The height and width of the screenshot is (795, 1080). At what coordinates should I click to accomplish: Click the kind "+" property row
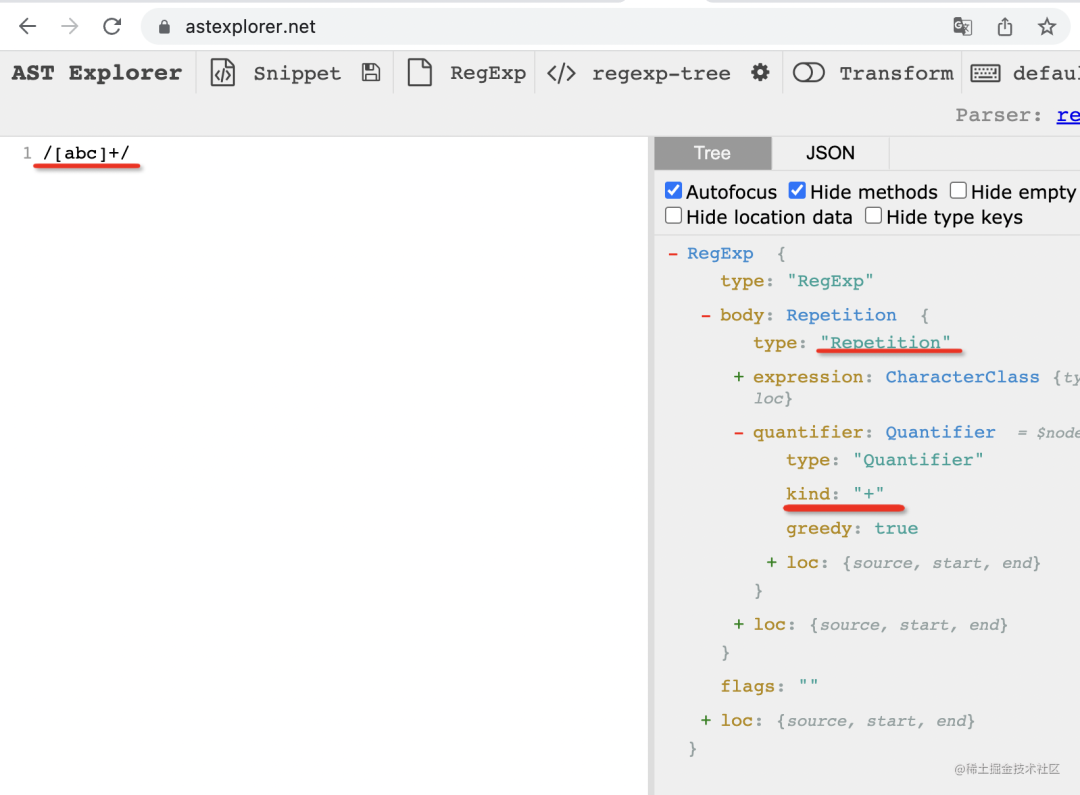click(835, 494)
